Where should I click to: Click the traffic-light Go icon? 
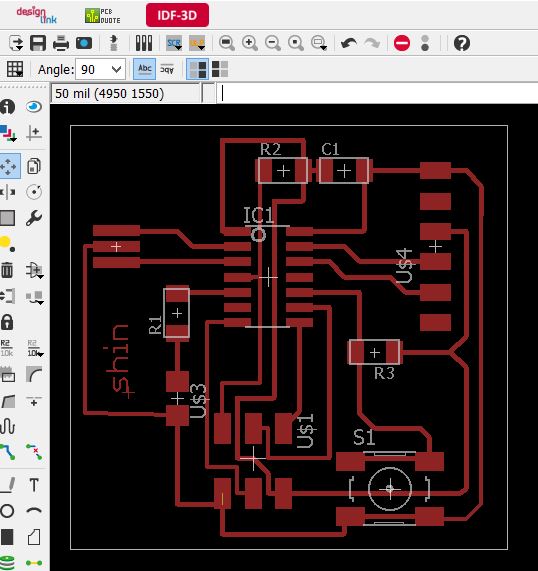425,43
